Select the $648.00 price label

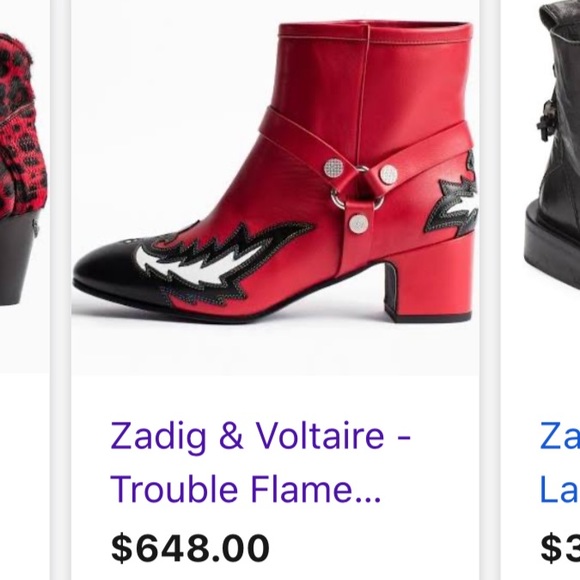coord(190,548)
